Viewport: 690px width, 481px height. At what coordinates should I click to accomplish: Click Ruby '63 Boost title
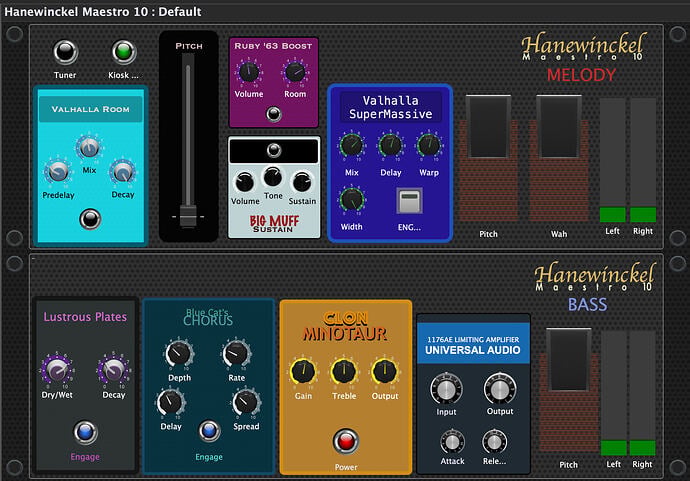[273, 46]
